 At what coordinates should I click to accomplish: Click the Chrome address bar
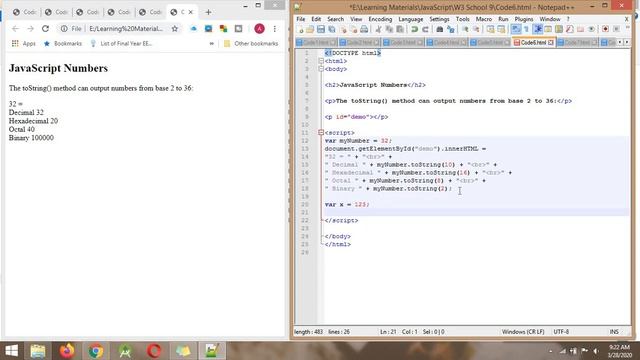point(126,29)
